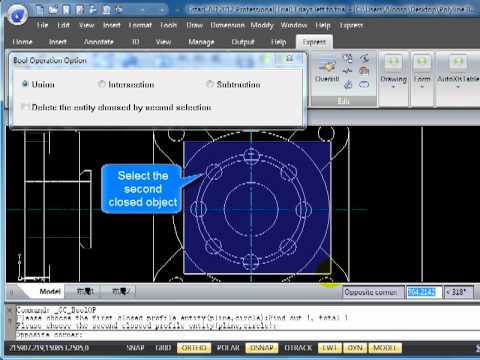Viewport: 480px width, 360px height.
Task: Click the Opposite corner distance input field
Action: tap(423, 292)
